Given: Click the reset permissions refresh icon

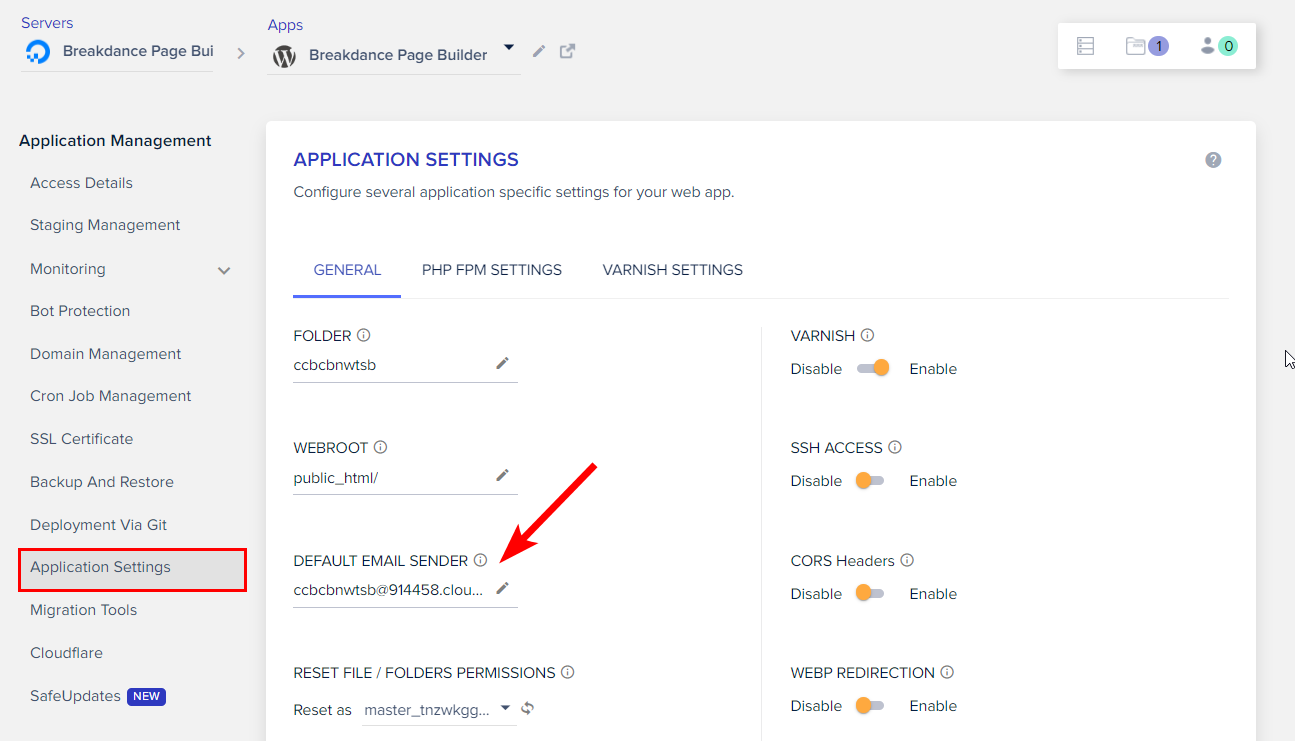Looking at the screenshot, I should [528, 709].
